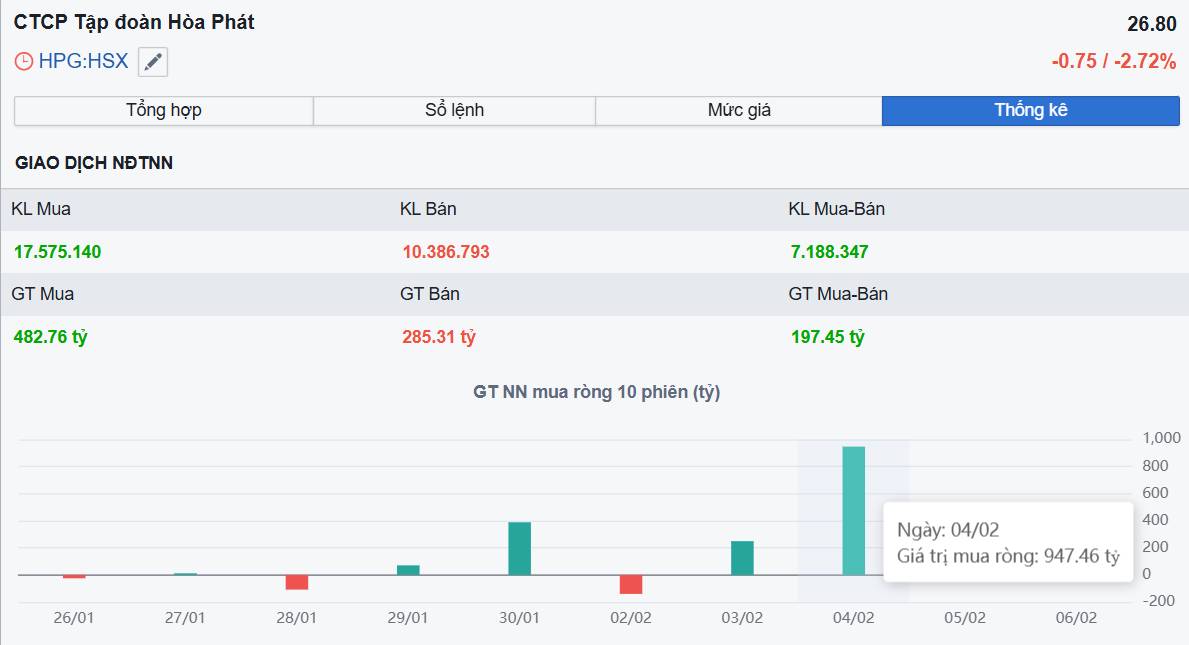Click the GT Bán value 285.31 tỷ
Image resolution: width=1189 pixels, height=645 pixels.
pyautogui.click(x=439, y=337)
